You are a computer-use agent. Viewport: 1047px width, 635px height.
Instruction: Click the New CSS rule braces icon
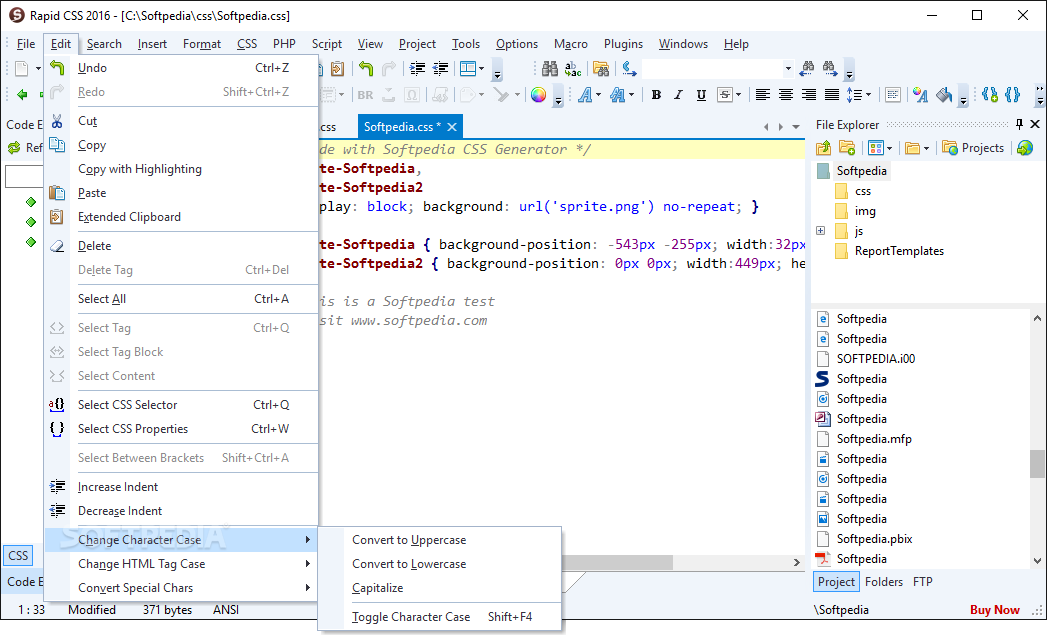[x=990, y=95]
